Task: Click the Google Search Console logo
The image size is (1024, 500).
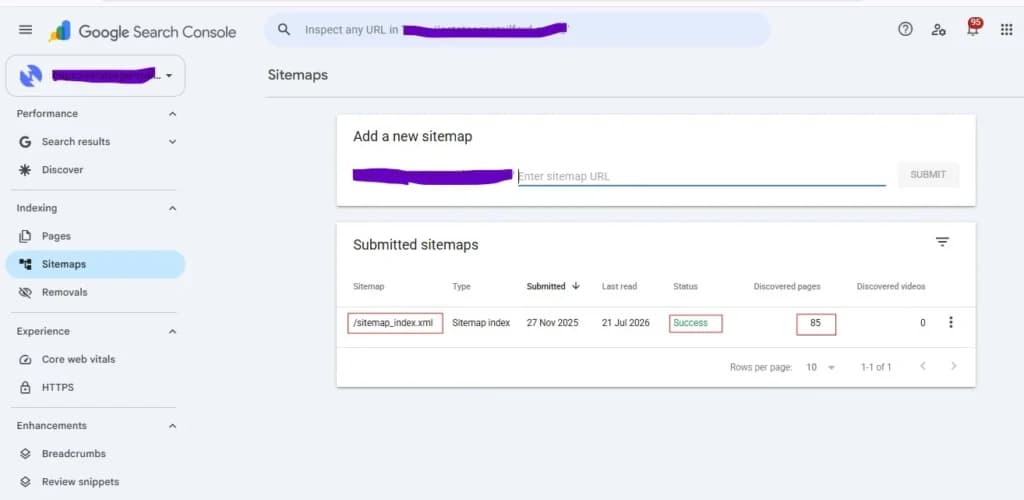Action: click(142, 31)
